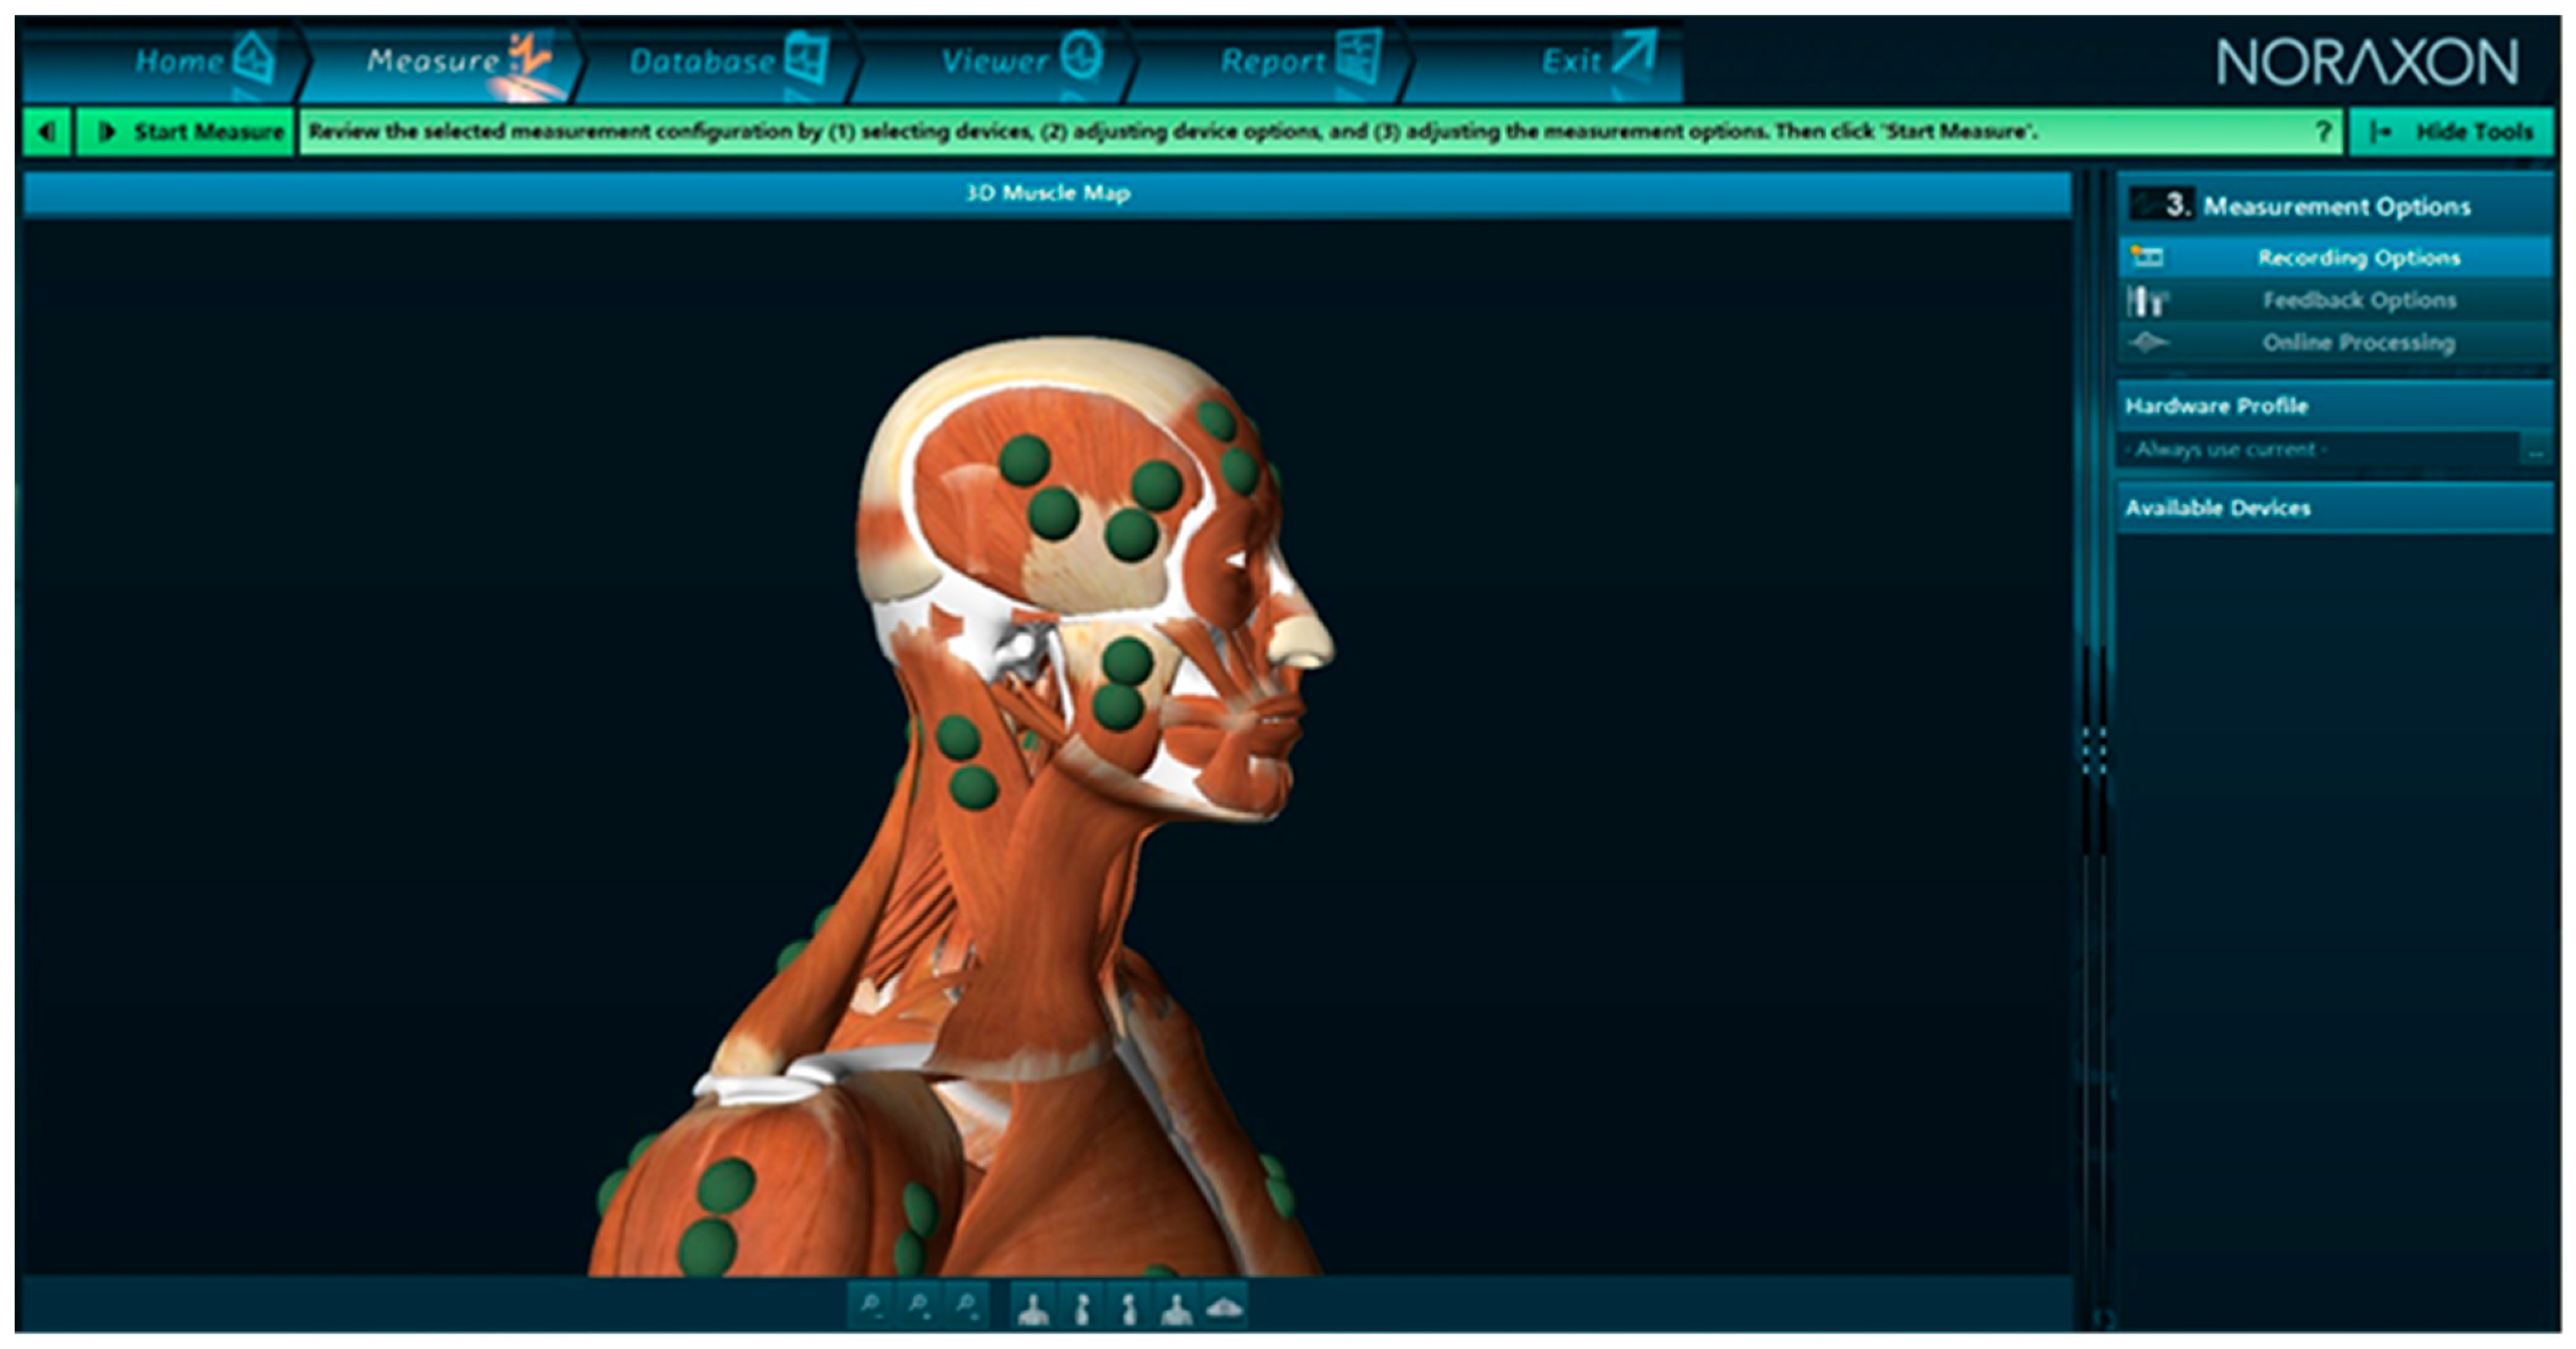The width and height of the screenshot is (2576, 1349).
Task: Open the Hardware Profile ellipsis button
Action: click(2535, 451)
